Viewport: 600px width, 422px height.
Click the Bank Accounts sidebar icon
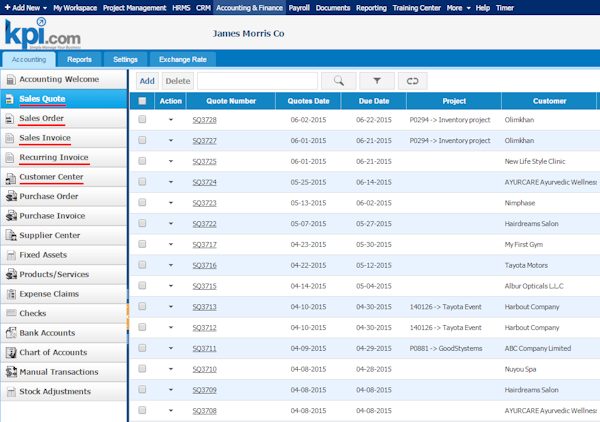[x=11, y=333]
